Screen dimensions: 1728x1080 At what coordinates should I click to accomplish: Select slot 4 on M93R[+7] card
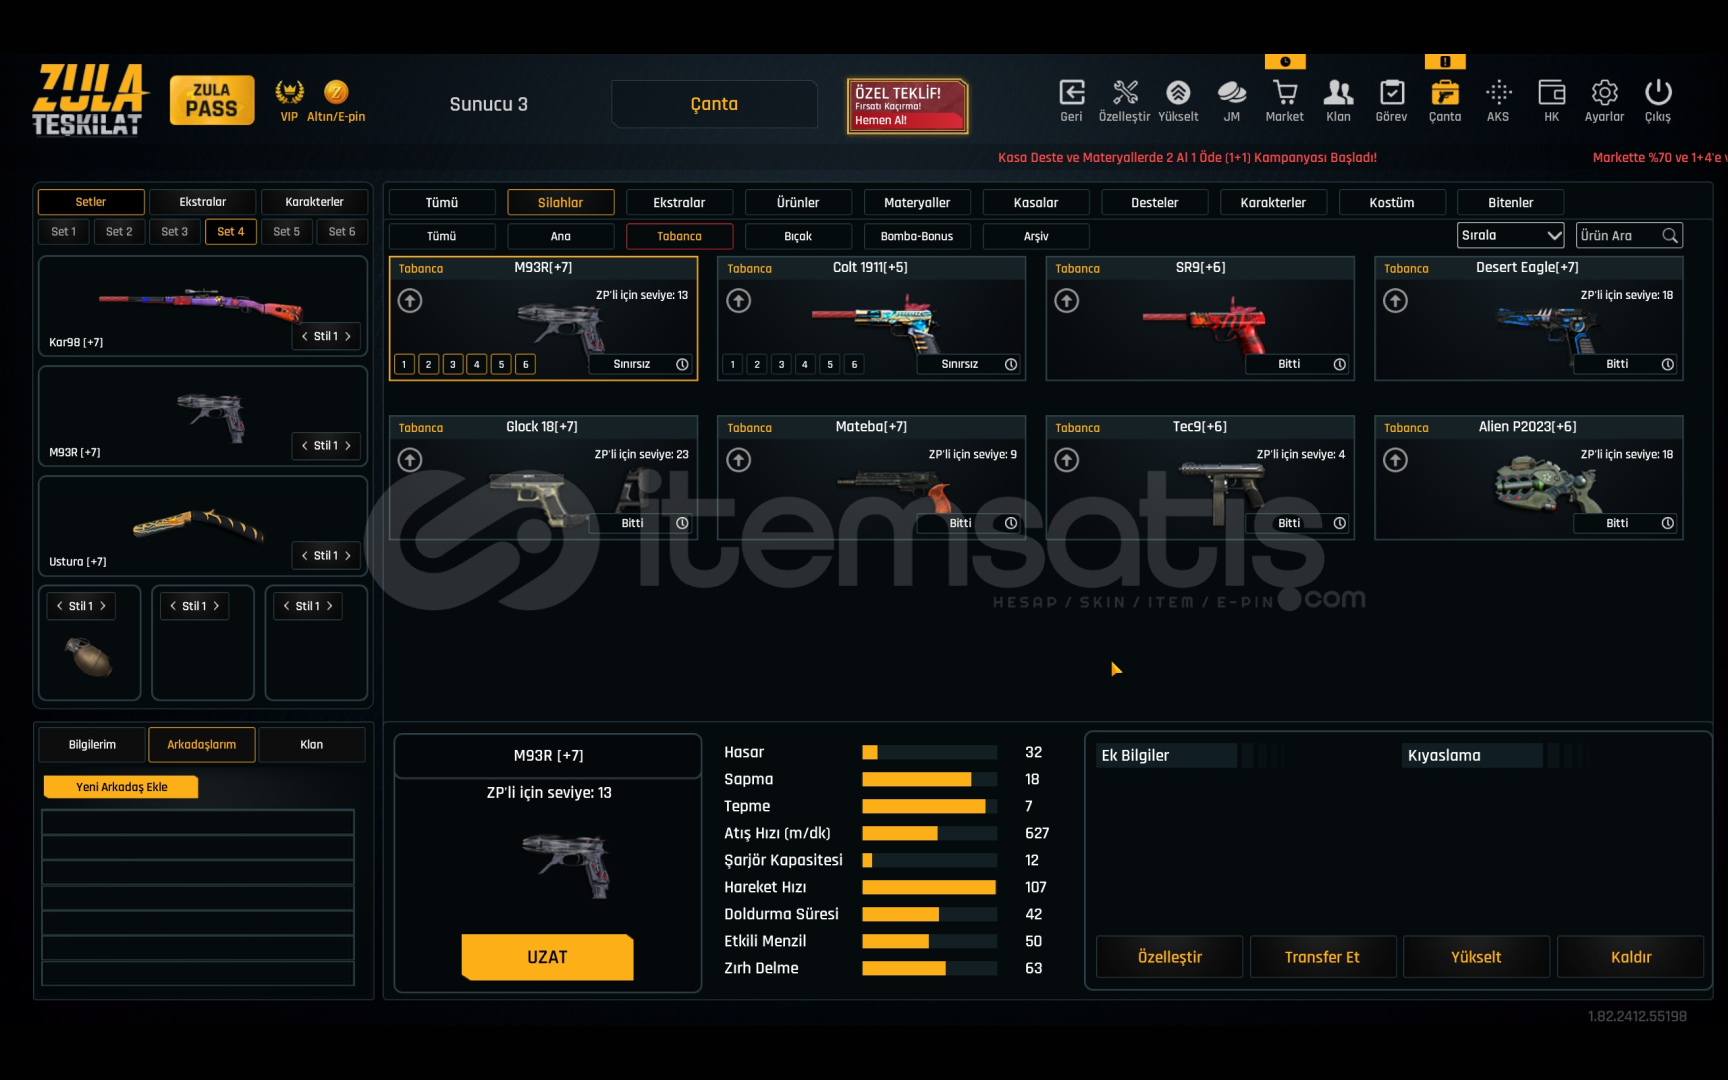pyautogui.click(x=477, y=364)
